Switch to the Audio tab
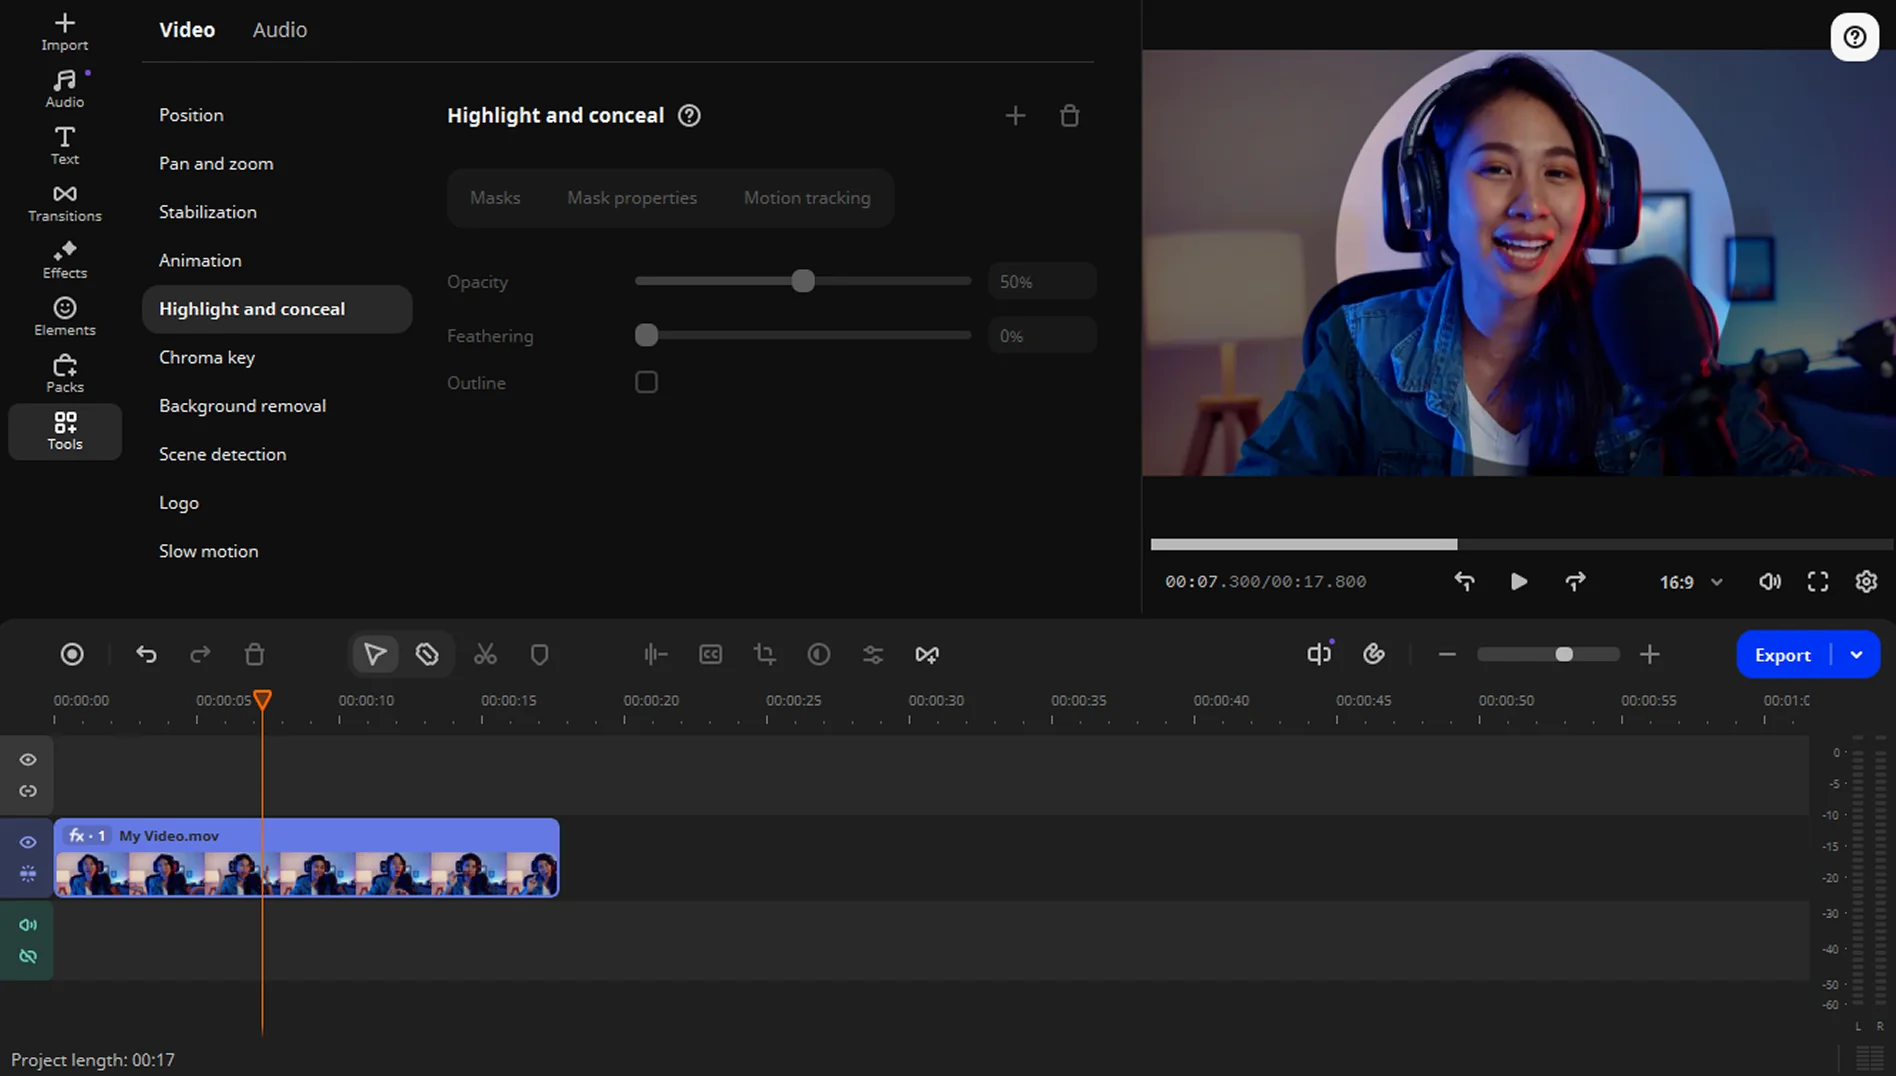Image resolution: width=1896 pixels, height=1076 pixels. click(x=279, y=30)
